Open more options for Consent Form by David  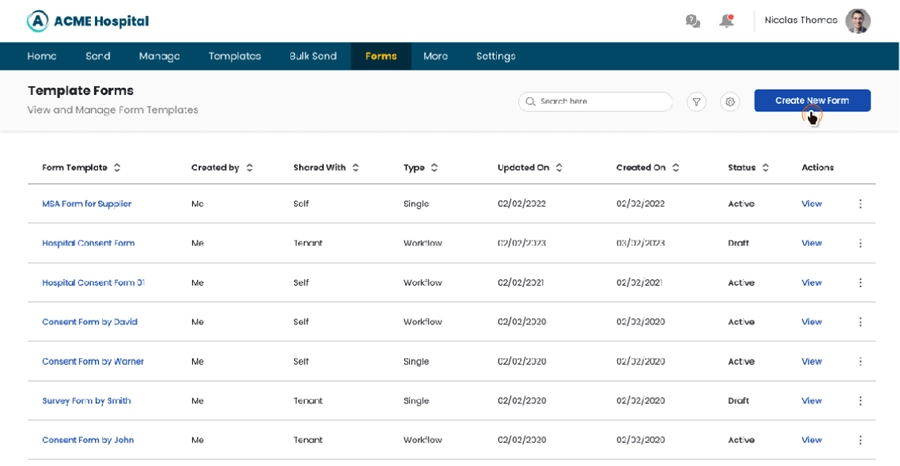tap(860, 322)
